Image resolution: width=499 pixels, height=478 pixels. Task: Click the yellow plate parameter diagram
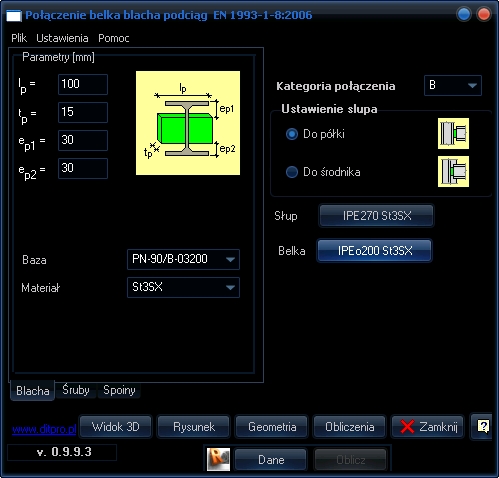(188, 123)
